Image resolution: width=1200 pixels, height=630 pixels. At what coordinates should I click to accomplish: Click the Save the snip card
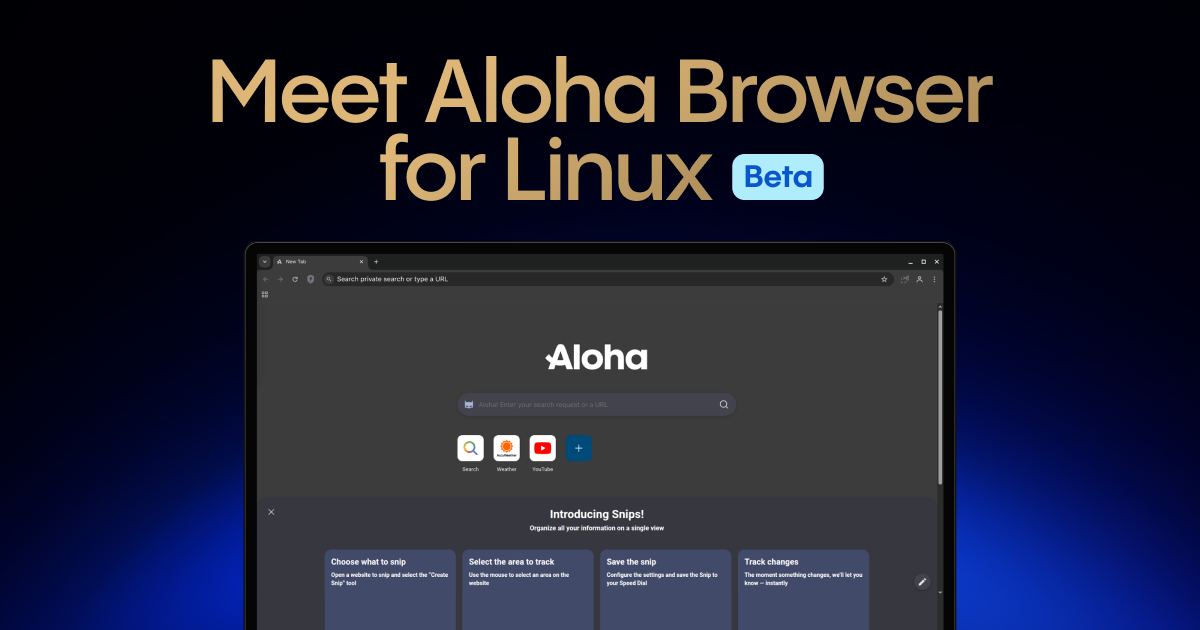pos(666,589)
